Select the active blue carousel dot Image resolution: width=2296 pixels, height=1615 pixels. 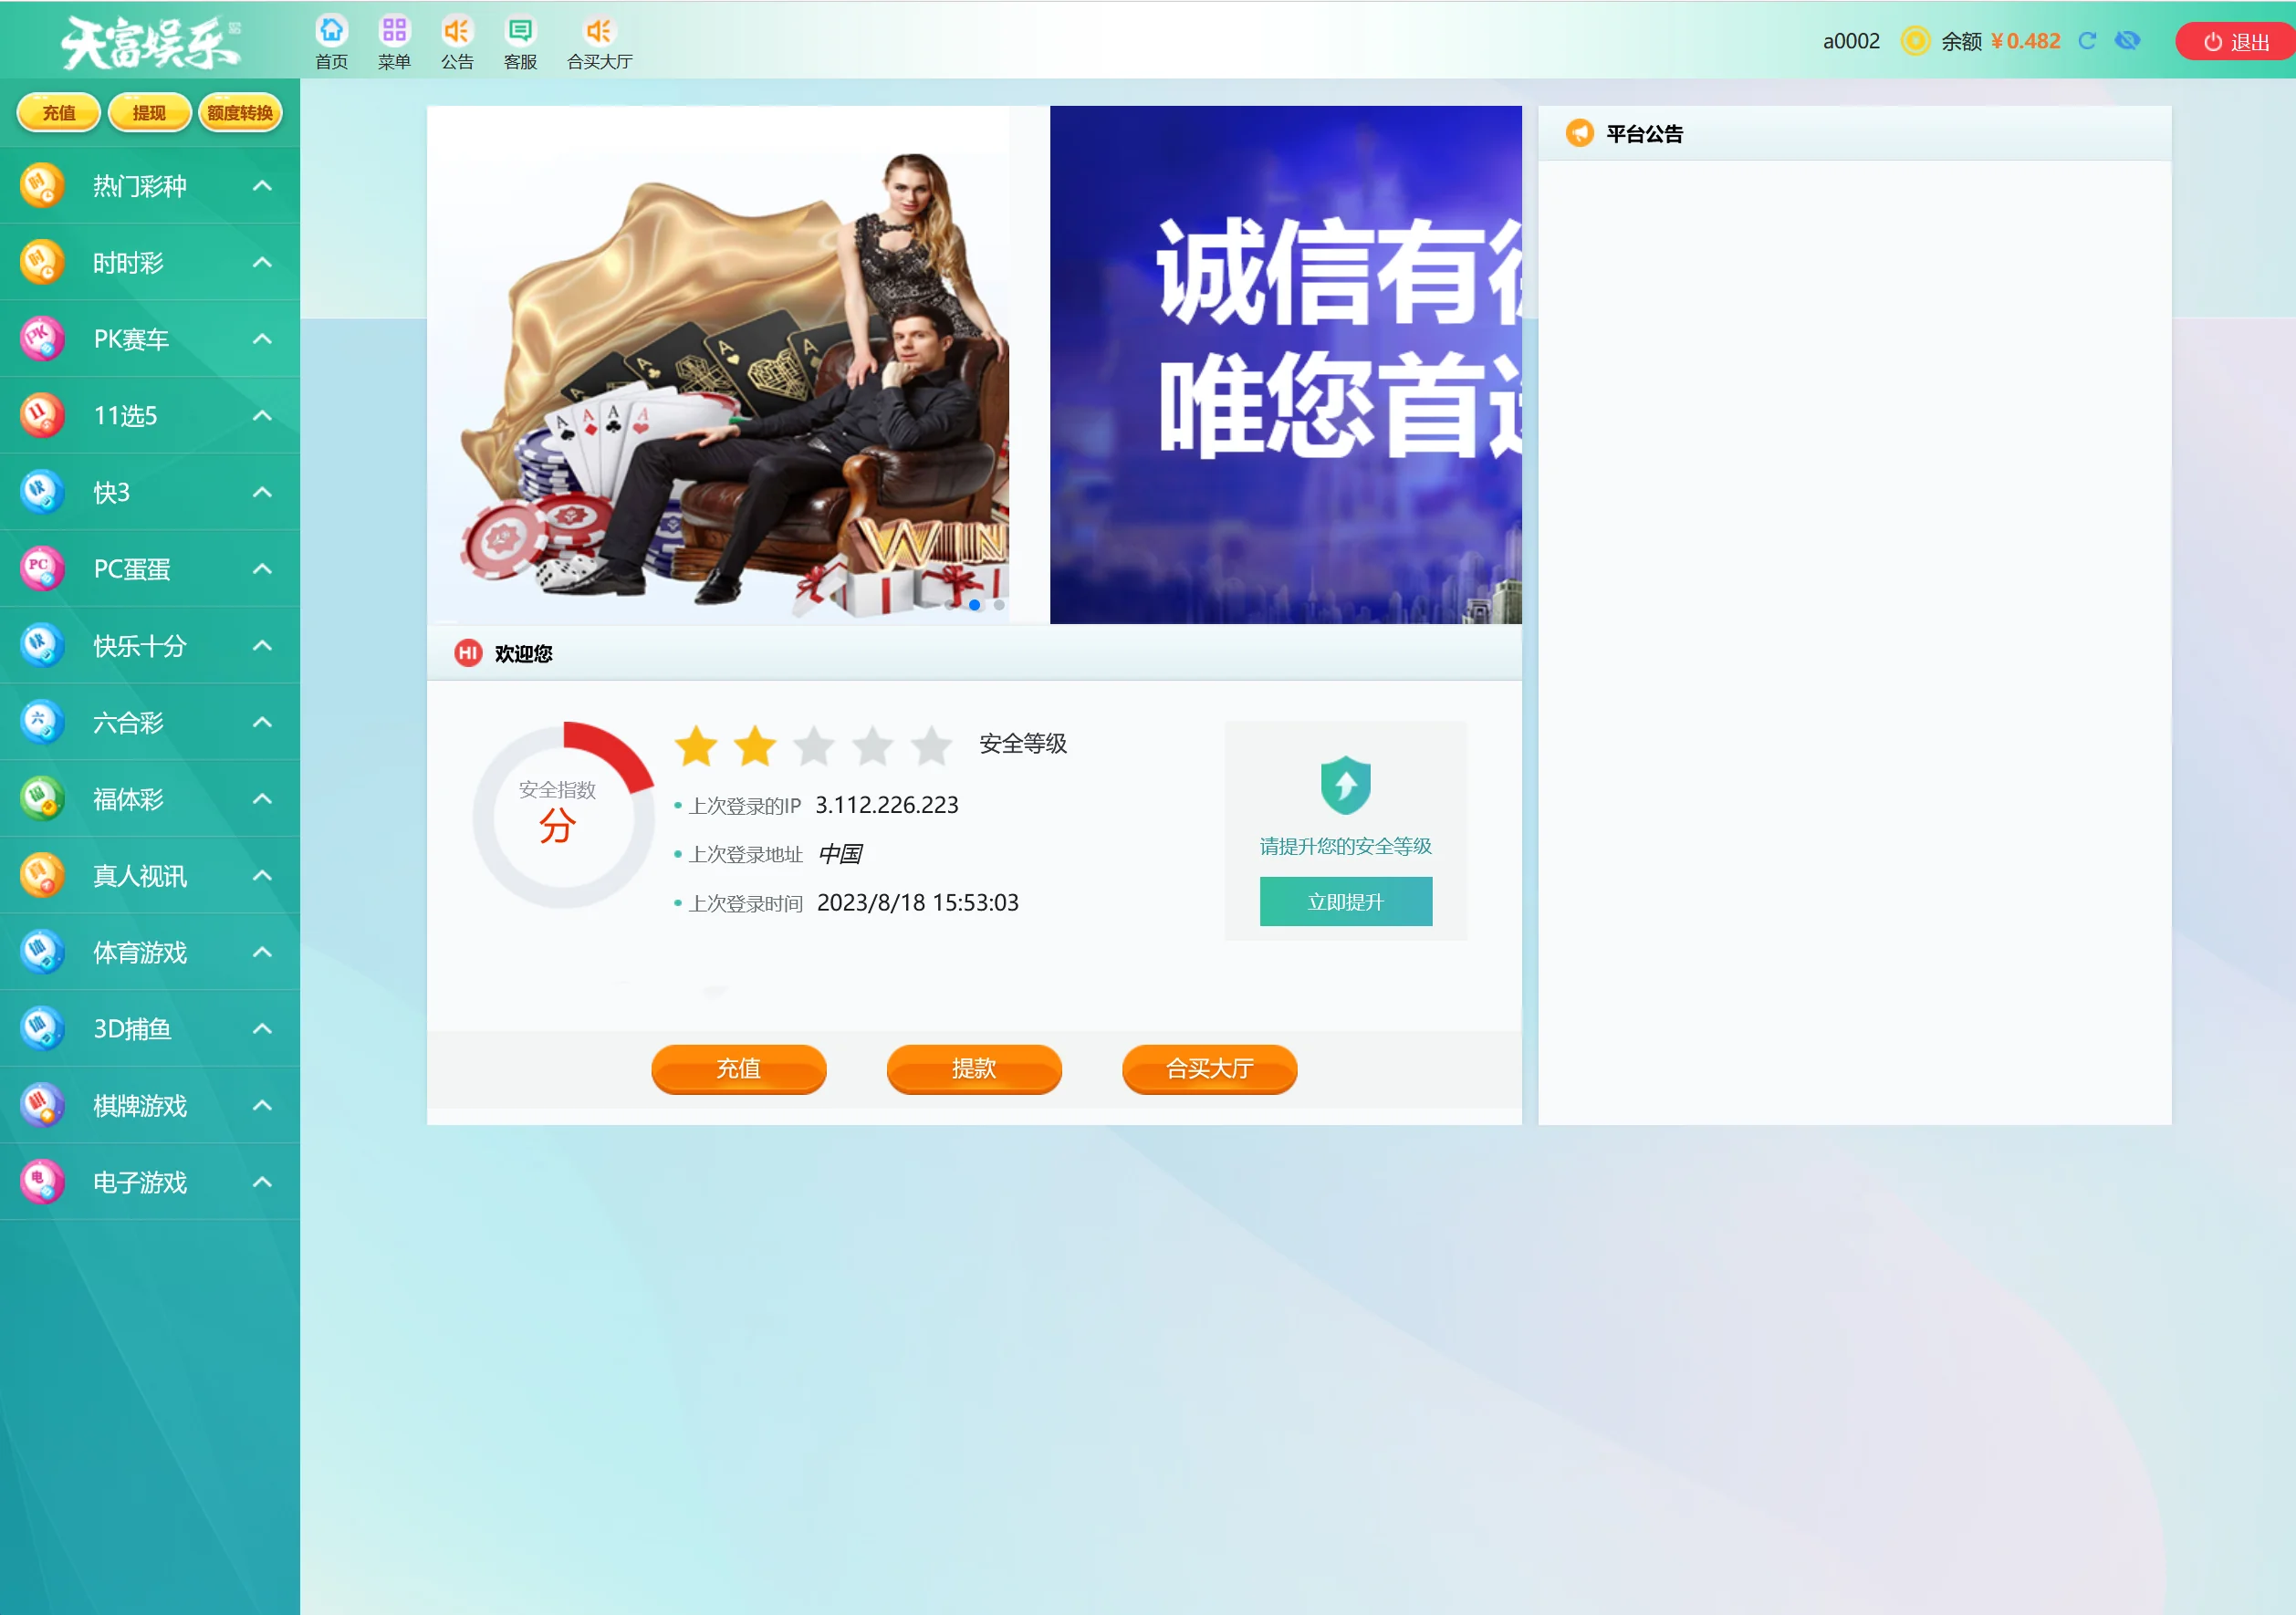(x=974, y=605)
